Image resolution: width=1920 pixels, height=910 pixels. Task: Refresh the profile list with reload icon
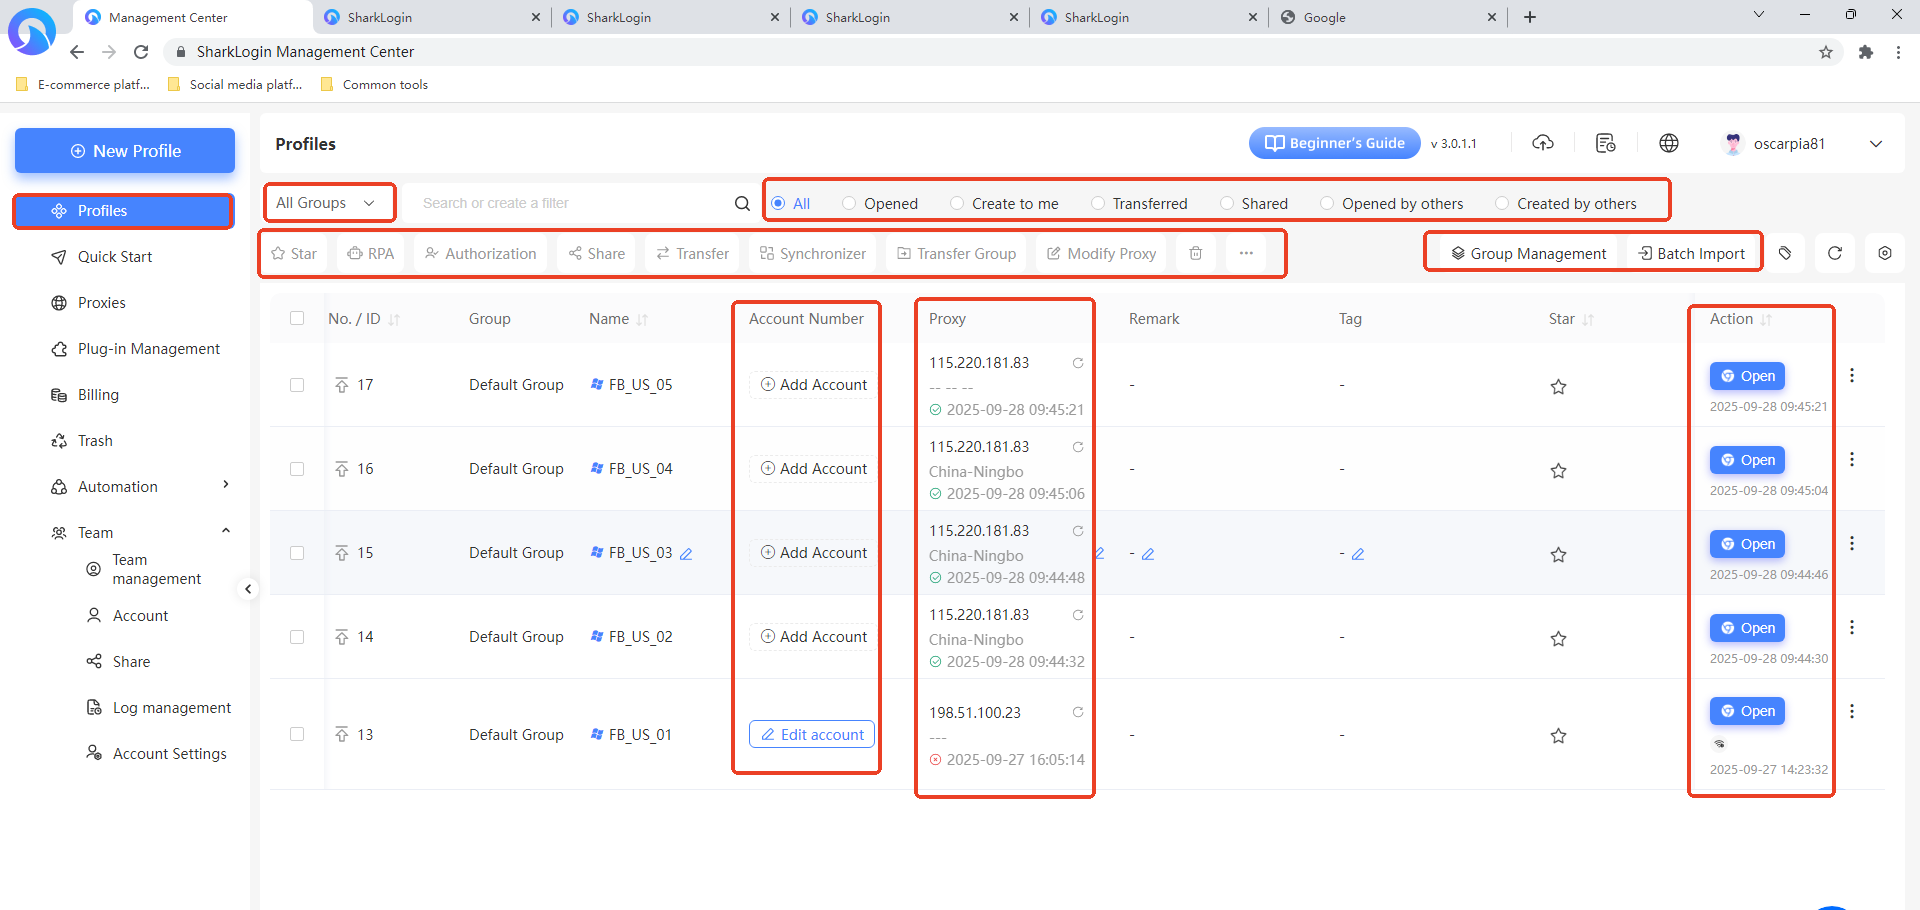point(1835,253)
